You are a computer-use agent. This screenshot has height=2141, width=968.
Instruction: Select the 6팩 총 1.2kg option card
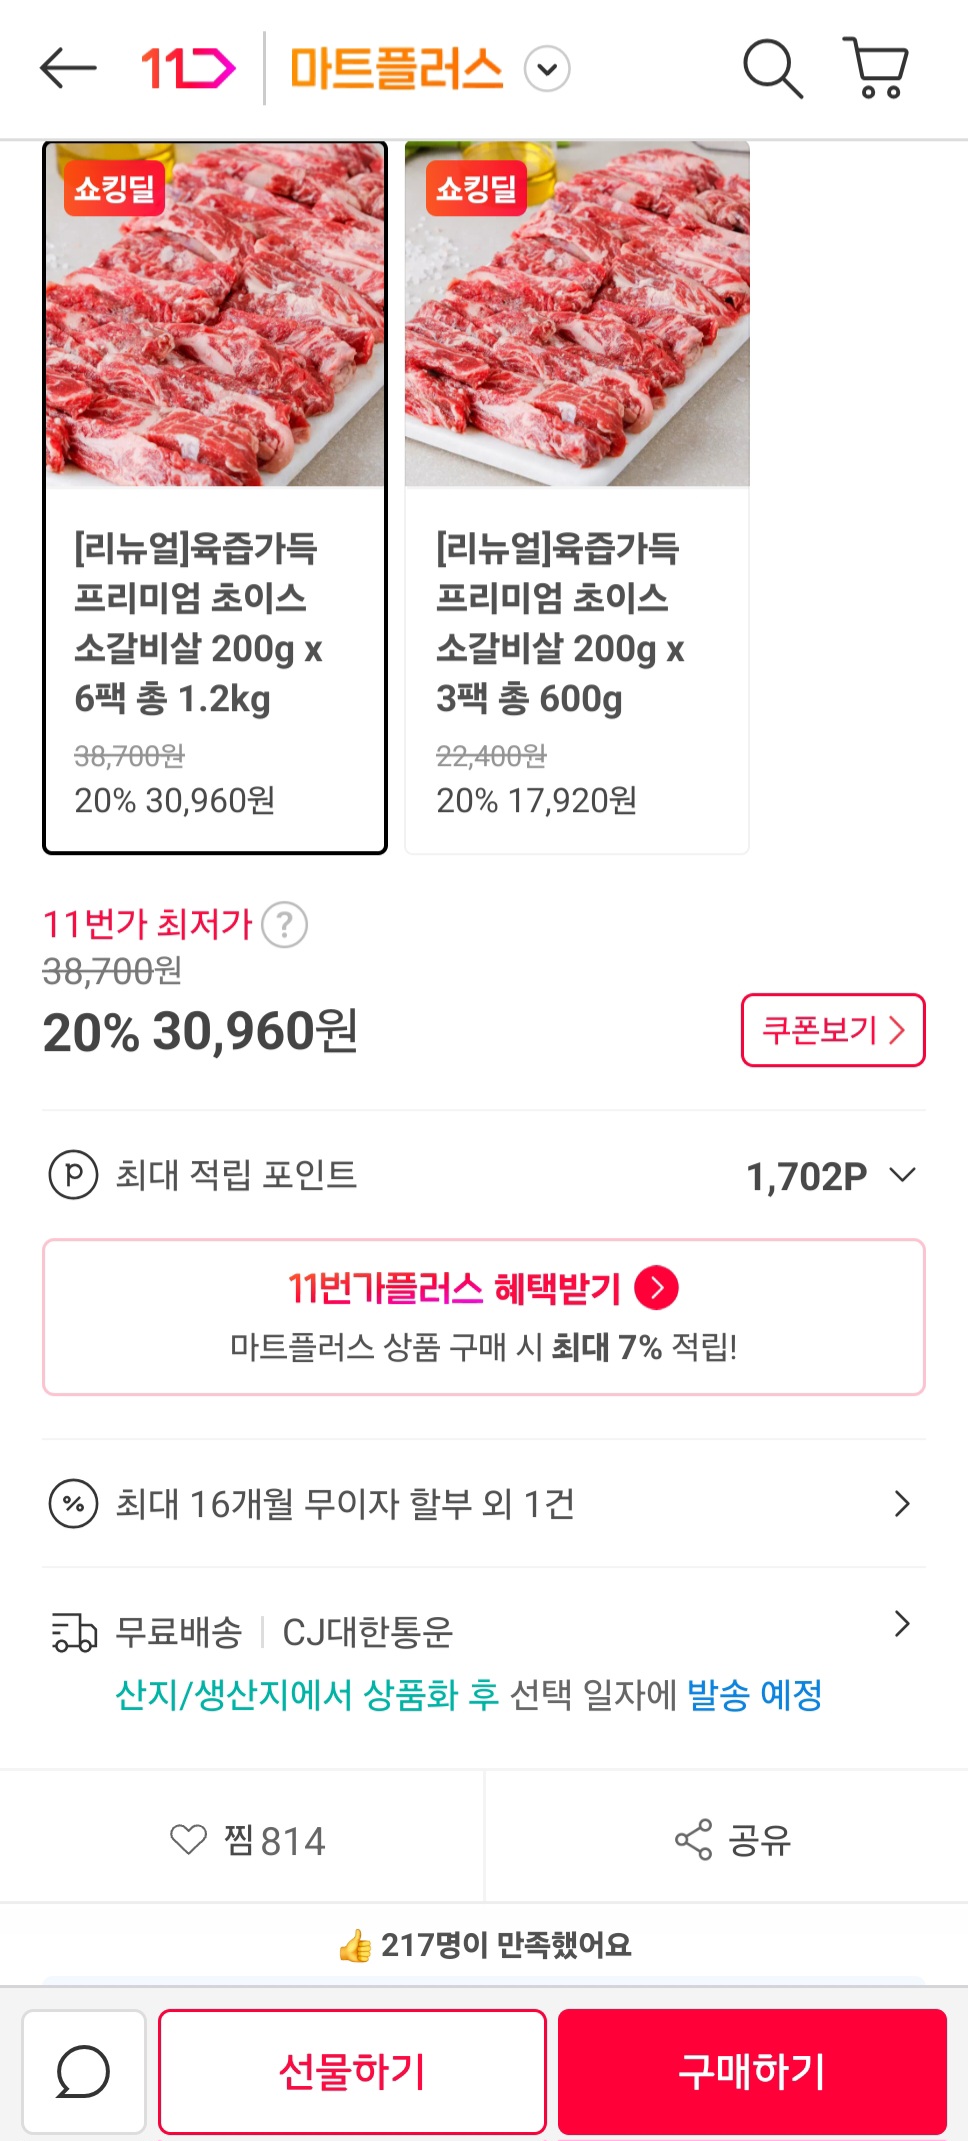pos(215,498)
